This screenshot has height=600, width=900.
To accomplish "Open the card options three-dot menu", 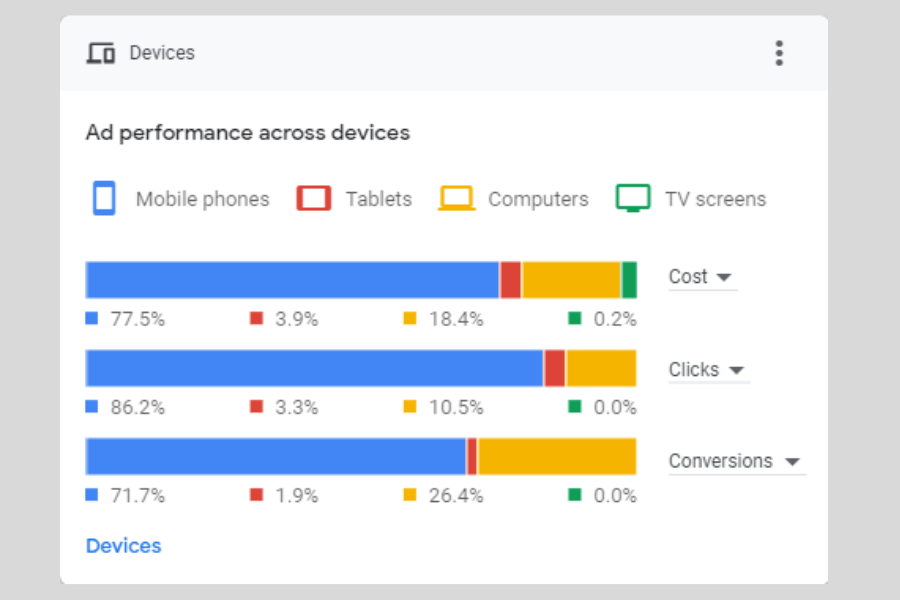I will [x=779, y=53].
